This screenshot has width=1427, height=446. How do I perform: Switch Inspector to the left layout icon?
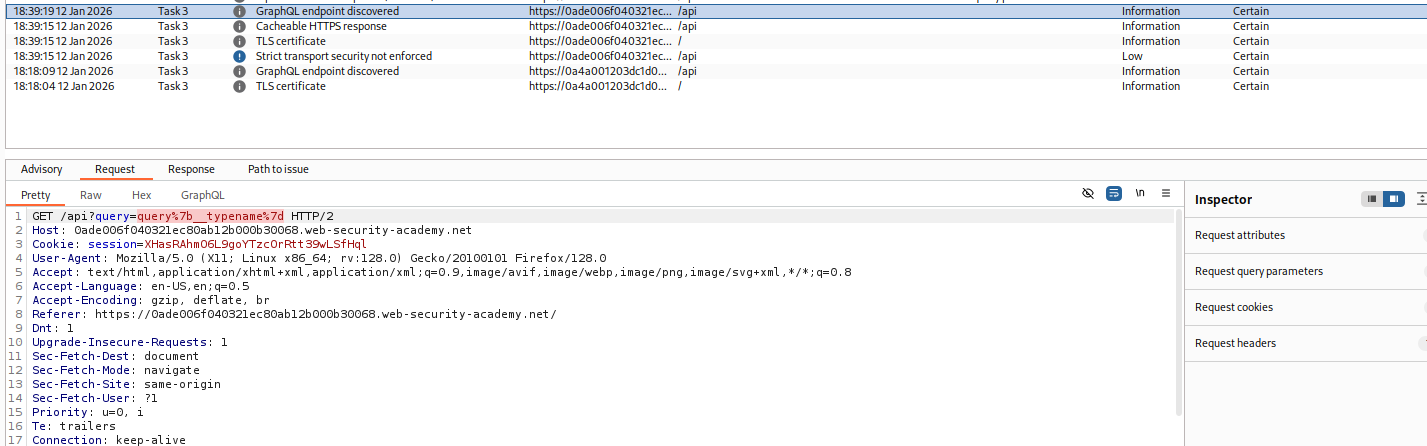(1372, 199)
